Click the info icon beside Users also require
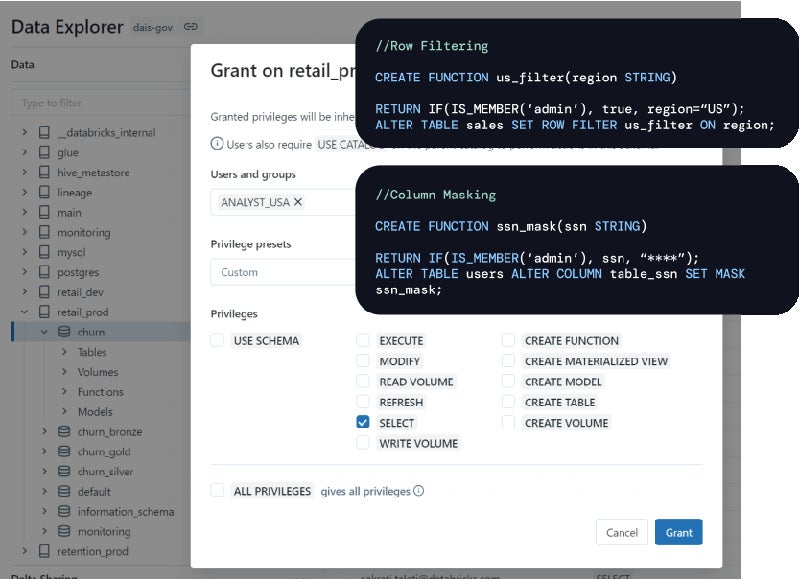Screen dimensions: 800x579 point(217,144)
